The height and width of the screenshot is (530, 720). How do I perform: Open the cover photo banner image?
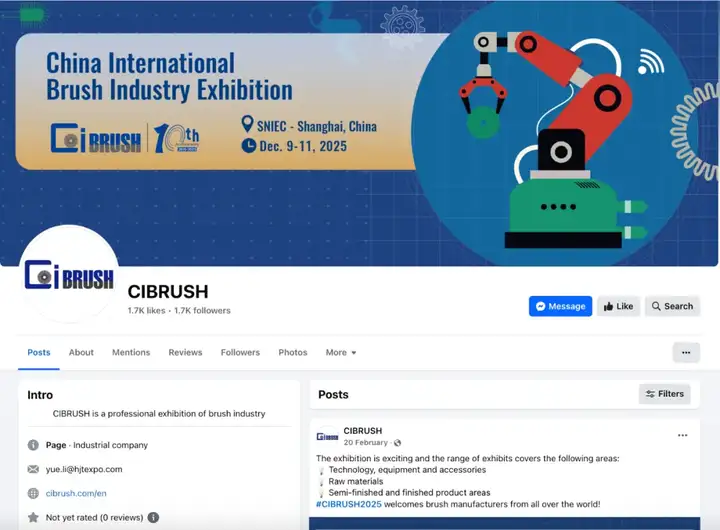point(359,133)
